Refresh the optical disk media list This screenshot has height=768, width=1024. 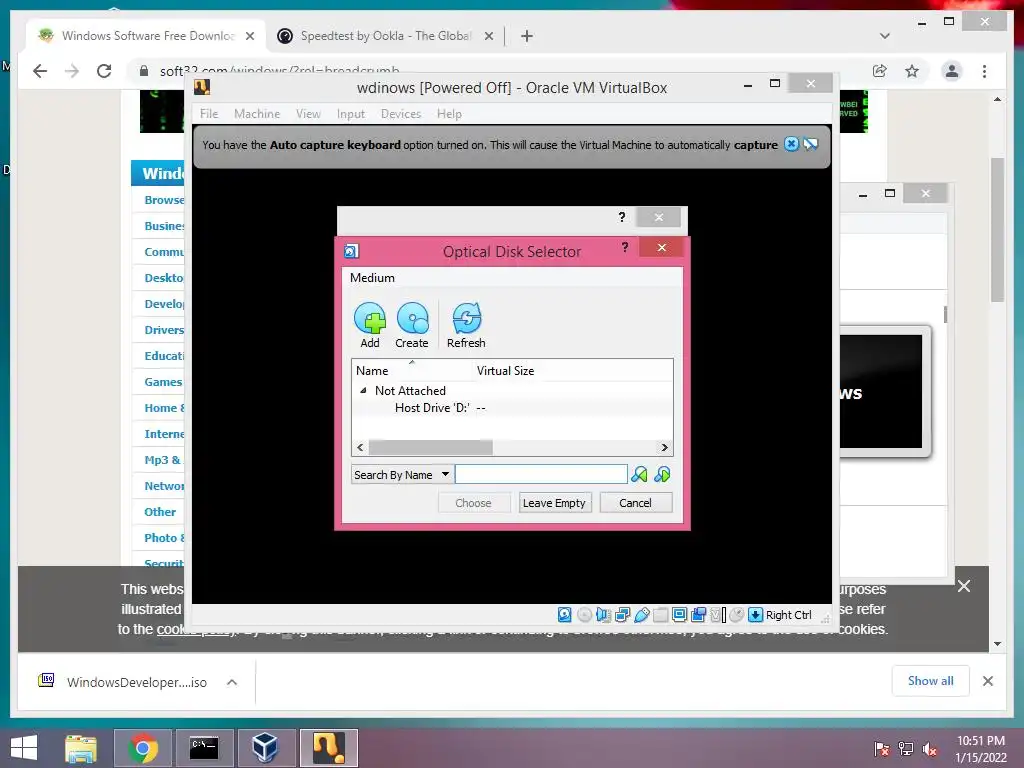[x=466, y=325]
